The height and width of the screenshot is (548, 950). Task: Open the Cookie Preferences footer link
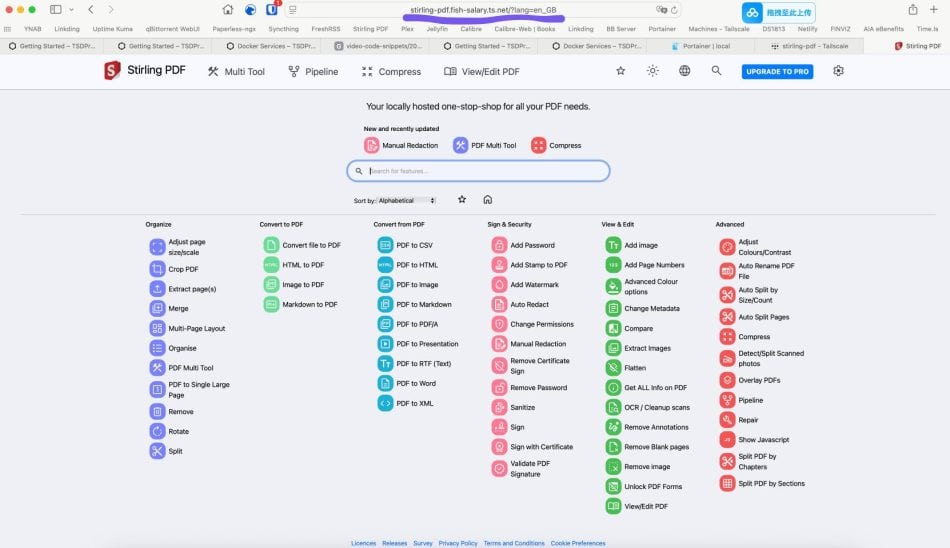578,543
